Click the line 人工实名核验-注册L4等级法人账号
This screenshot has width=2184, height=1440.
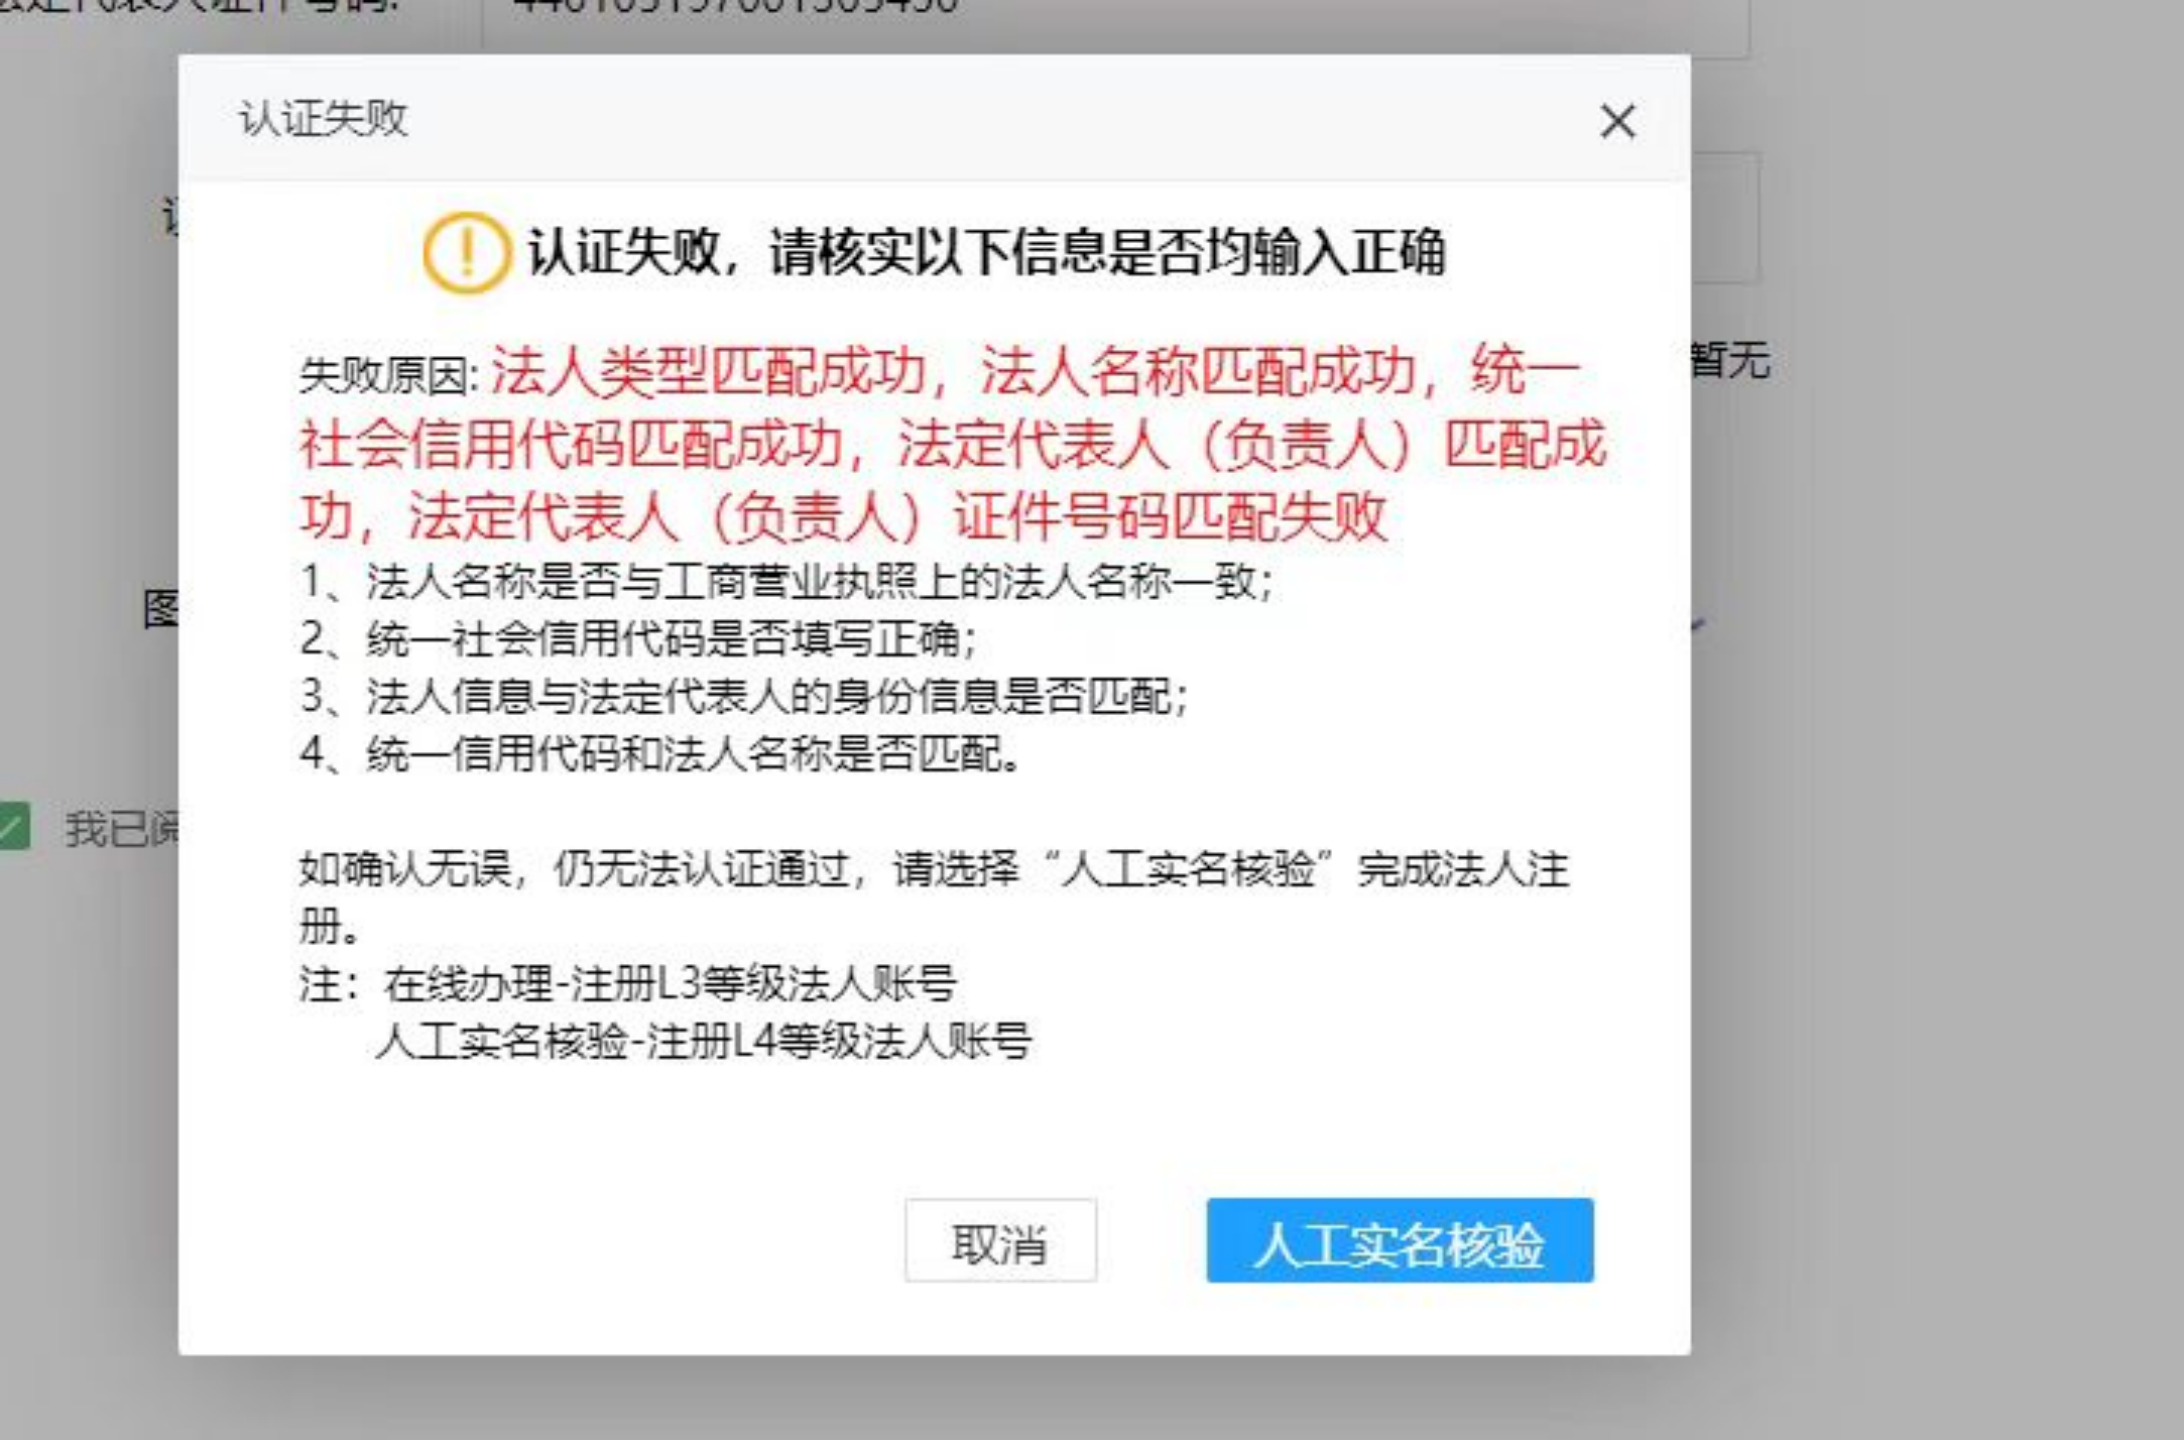[x=704, y=1042]
